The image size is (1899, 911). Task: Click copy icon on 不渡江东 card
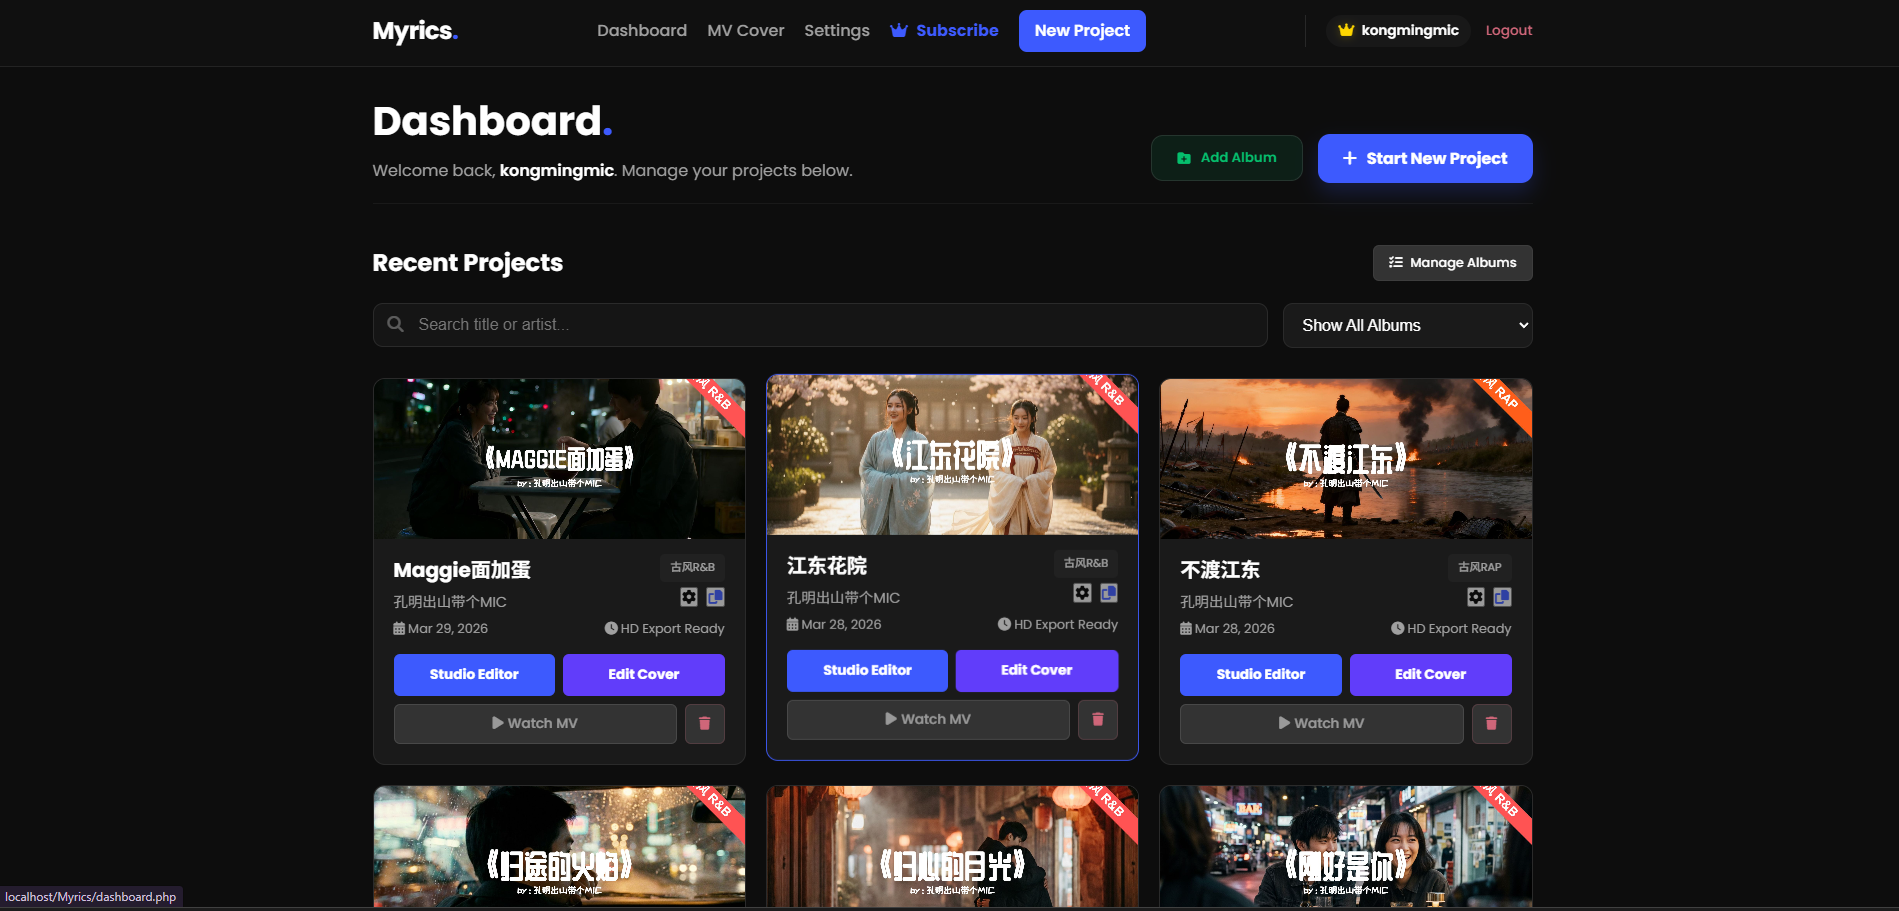coord(1502,597)
